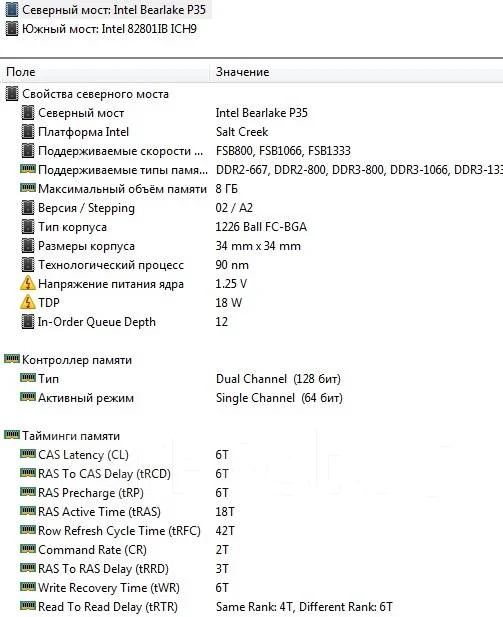The image size is (503, 617).
Task: Select the value 34 mm x 34 mm
Action: tap(258, 246)
